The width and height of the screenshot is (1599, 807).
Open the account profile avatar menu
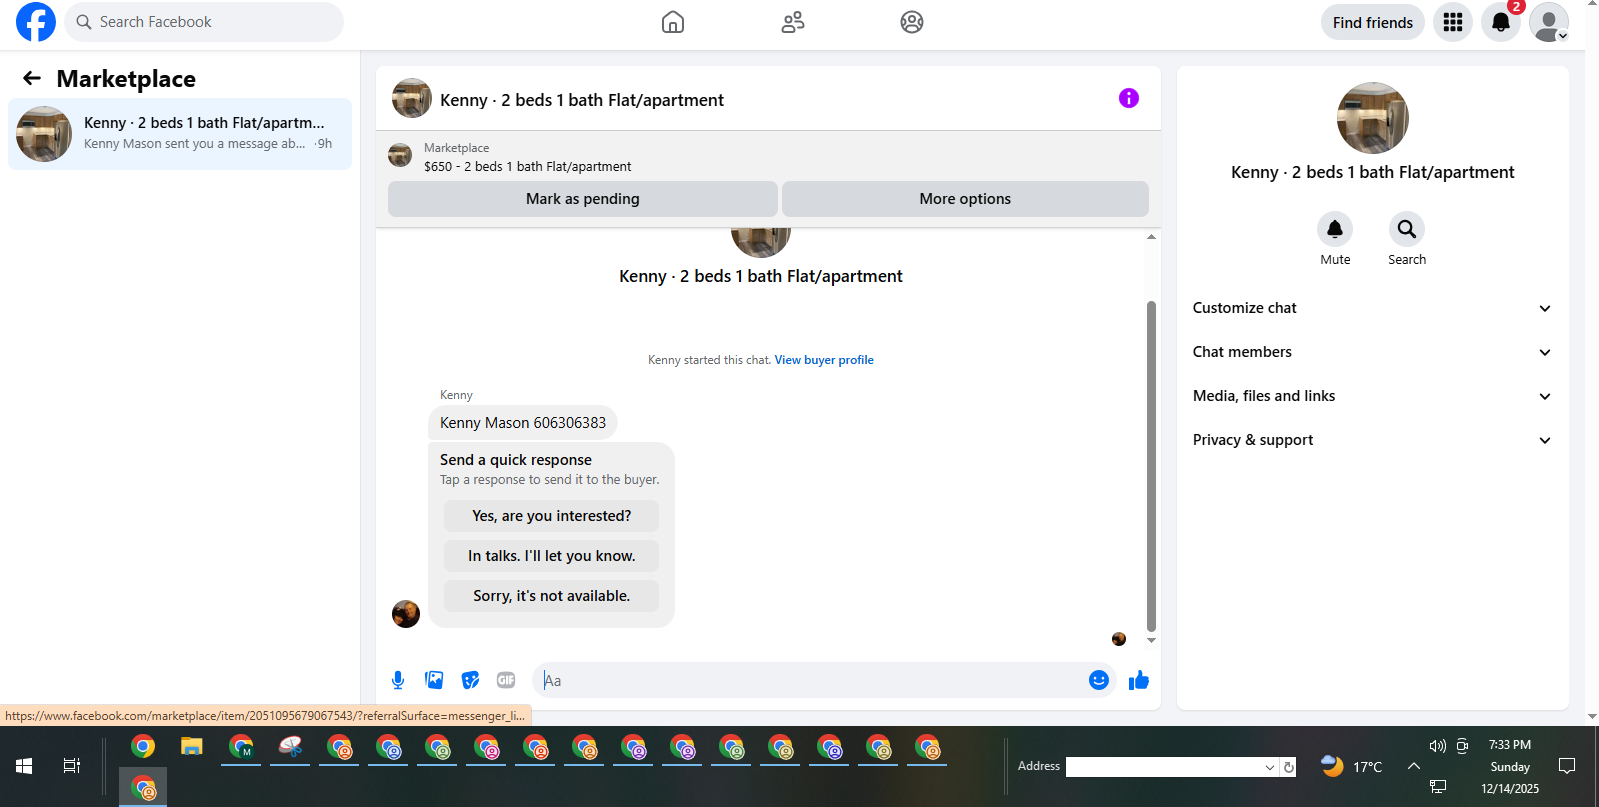click(x=1549, y=22)
